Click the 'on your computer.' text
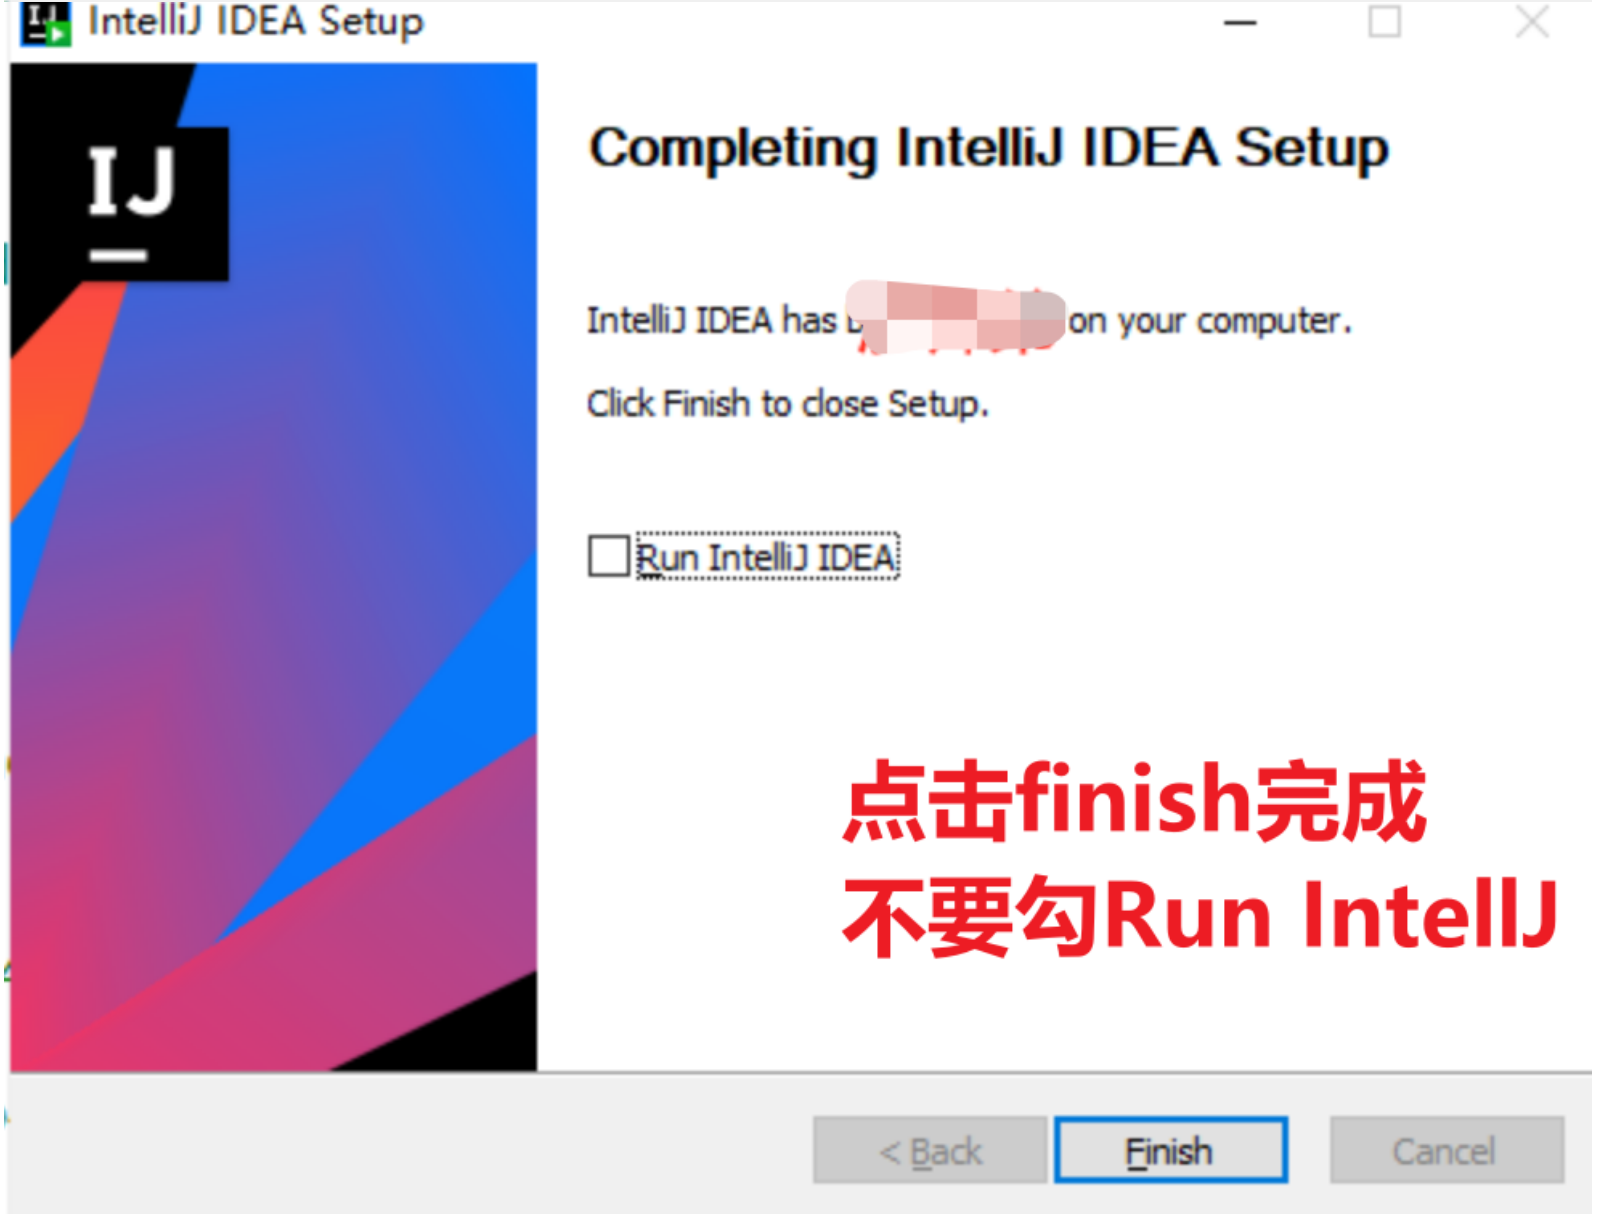The width and height of the screenshot is (1600, 1214). coord(1210,321)
